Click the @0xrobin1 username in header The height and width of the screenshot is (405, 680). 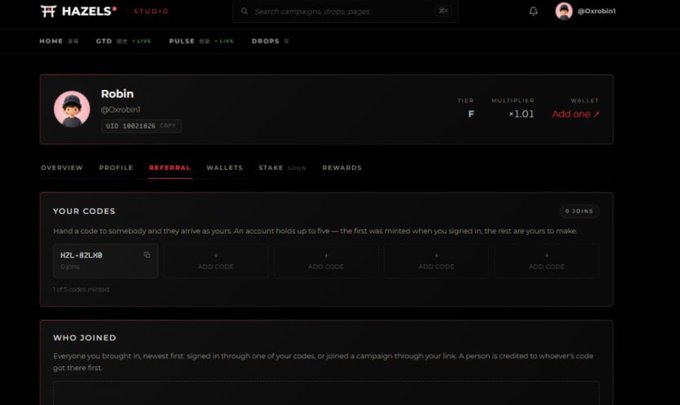[x=596, y=11]
